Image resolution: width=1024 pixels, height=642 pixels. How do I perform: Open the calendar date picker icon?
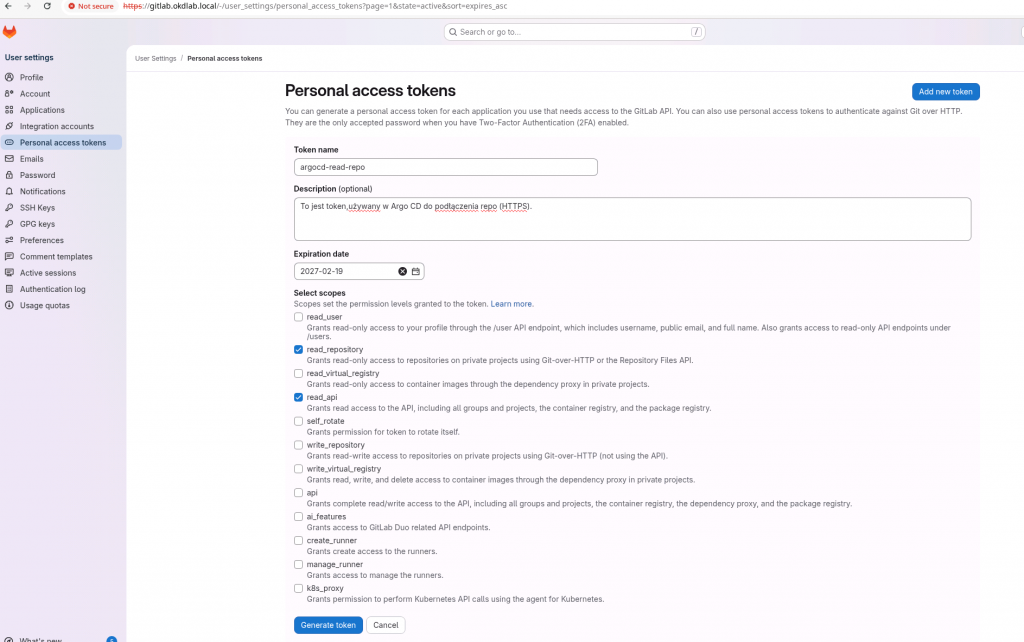pyautogui.click(x=416, y=271)
